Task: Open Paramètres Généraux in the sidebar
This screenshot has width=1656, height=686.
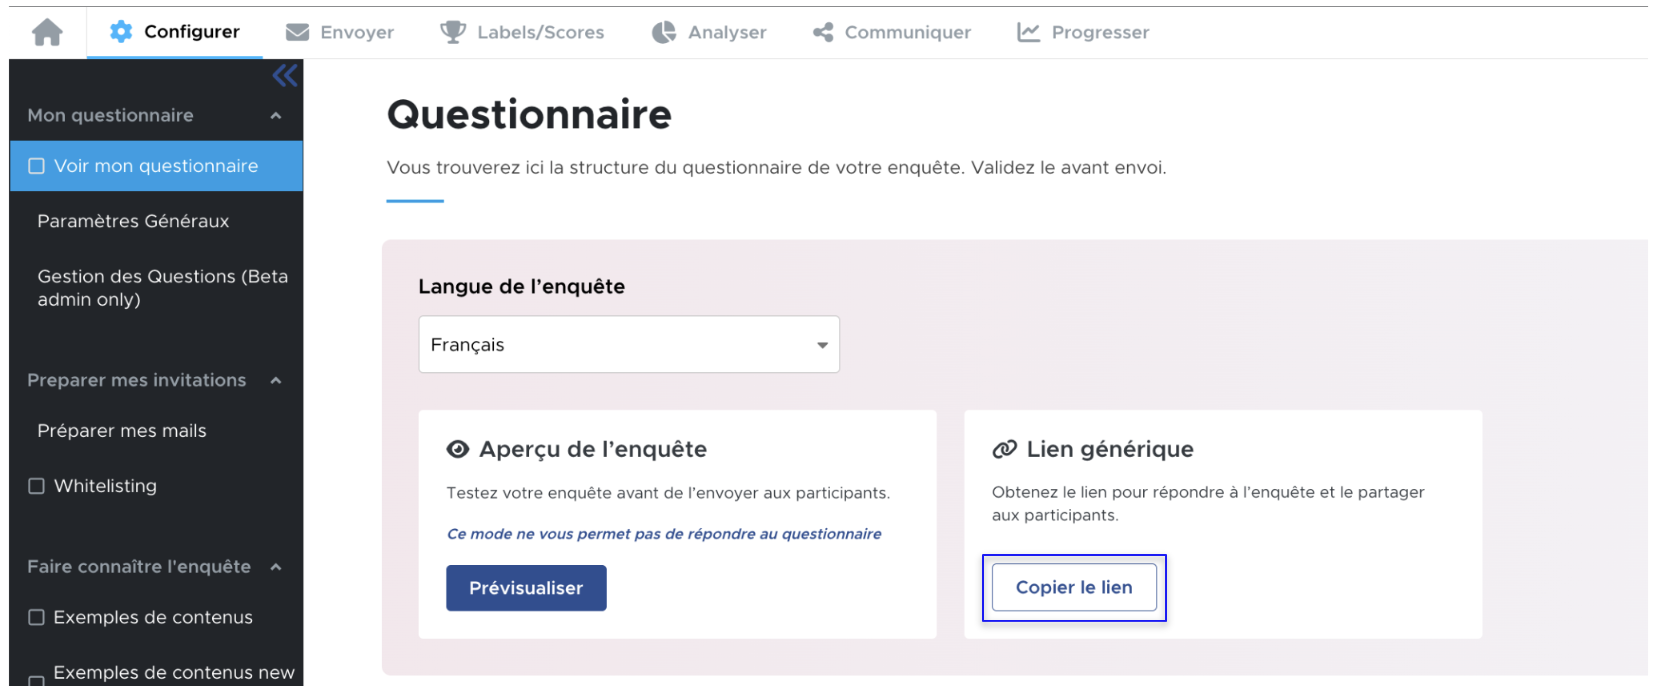Action: click(x=133, y=221)
